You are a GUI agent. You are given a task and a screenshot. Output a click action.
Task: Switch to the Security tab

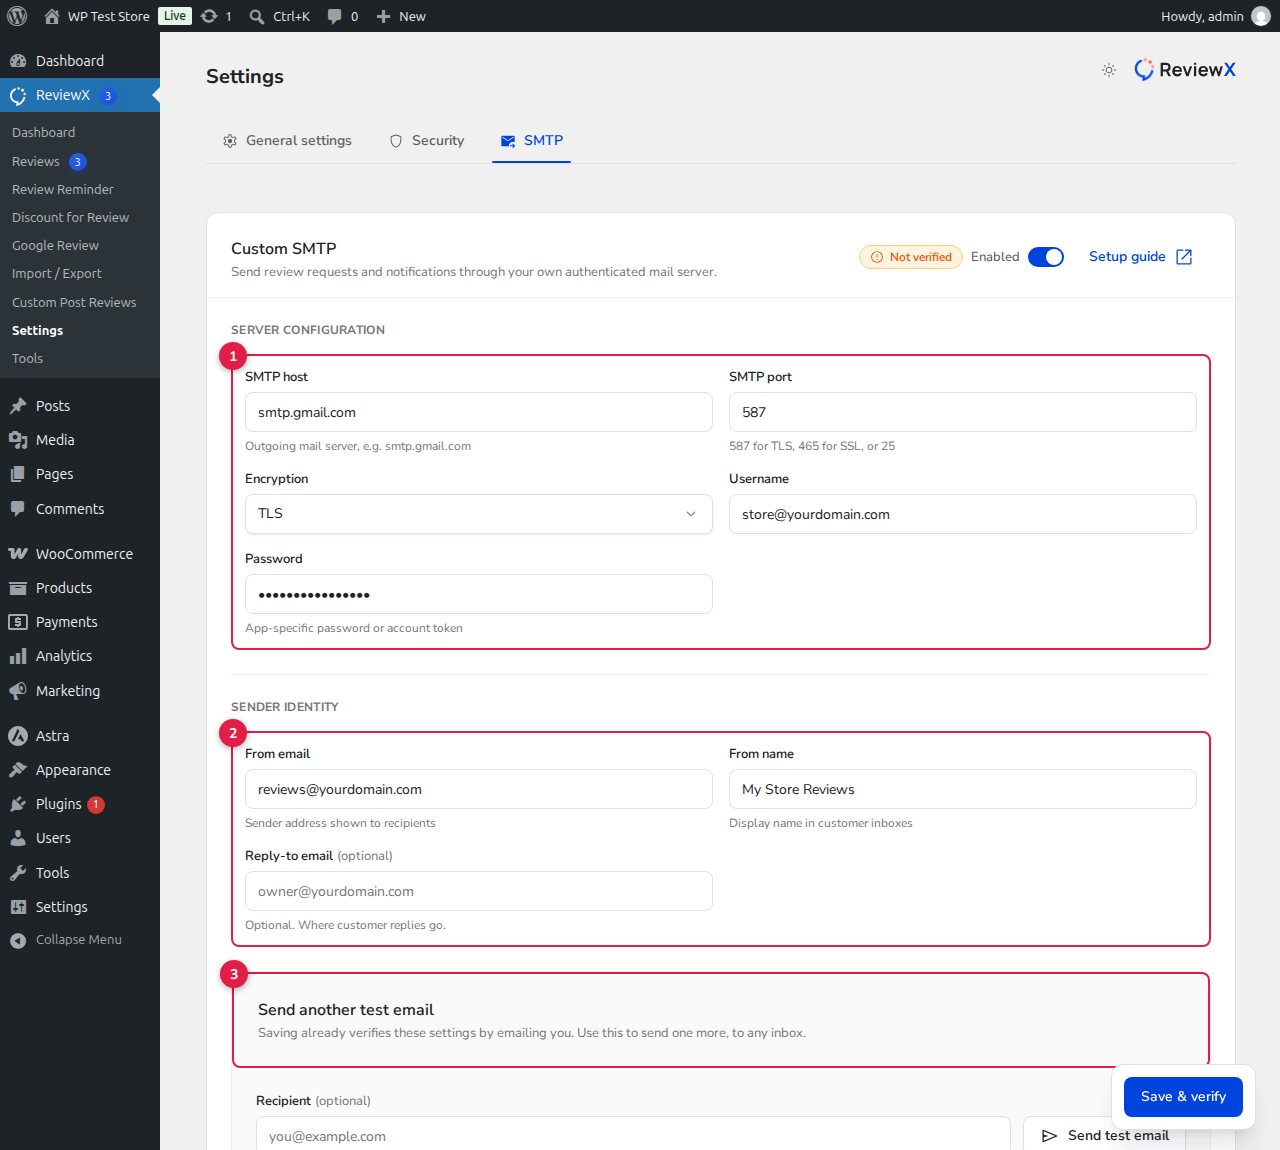click(427, 141)
